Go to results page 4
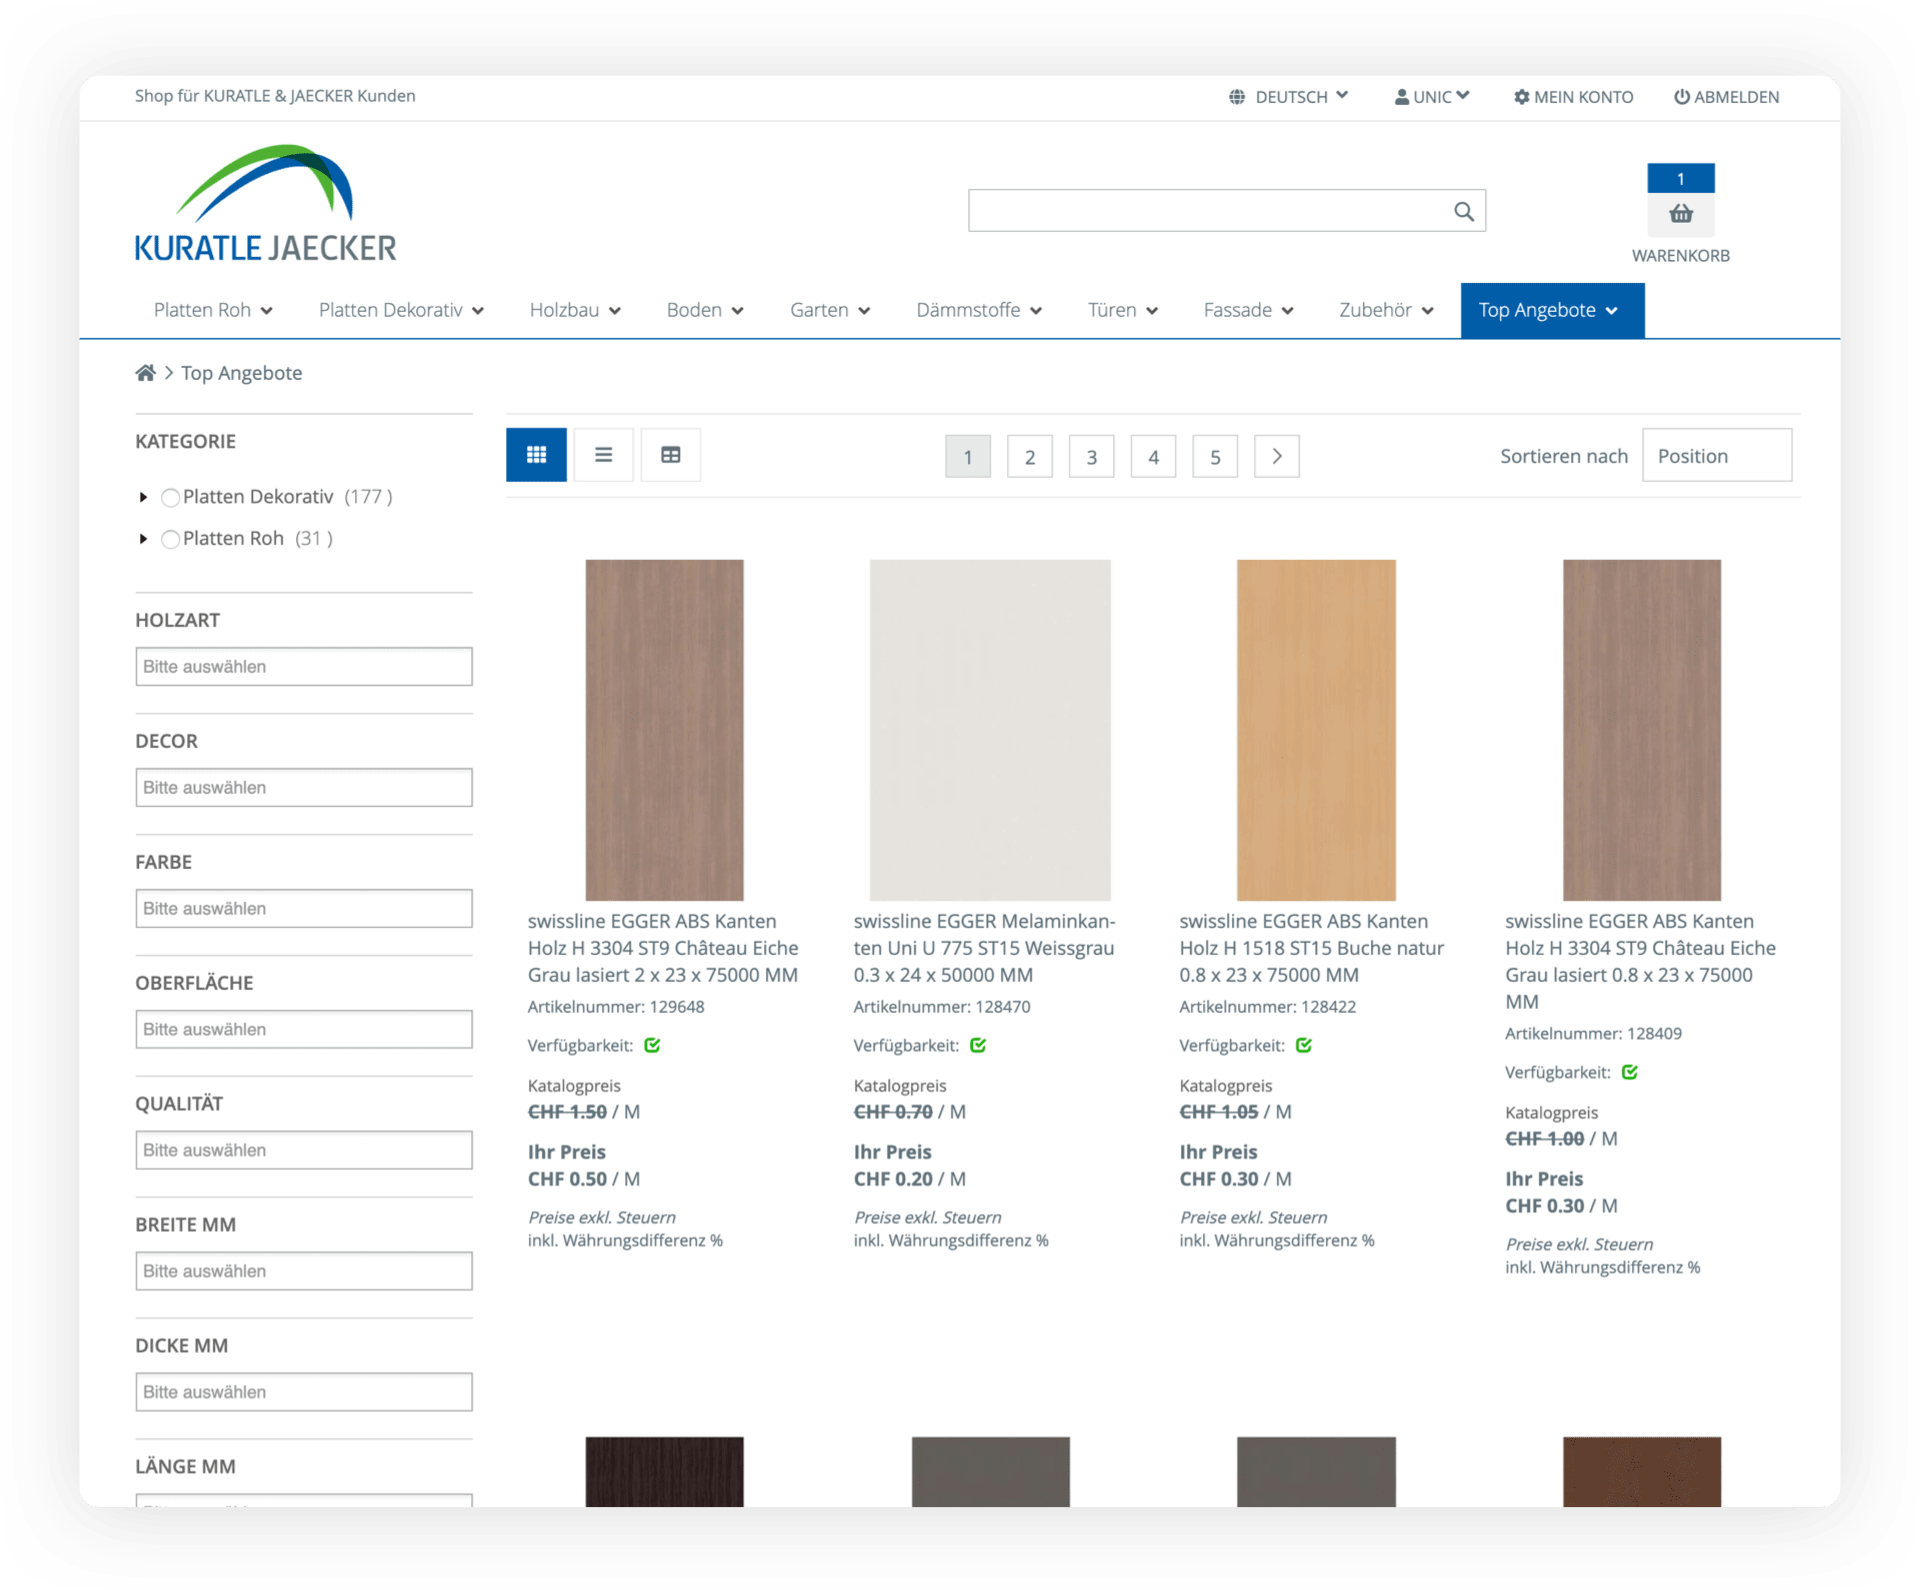Screen dimensions: 1920x1590 click(x=1154, y=456)
